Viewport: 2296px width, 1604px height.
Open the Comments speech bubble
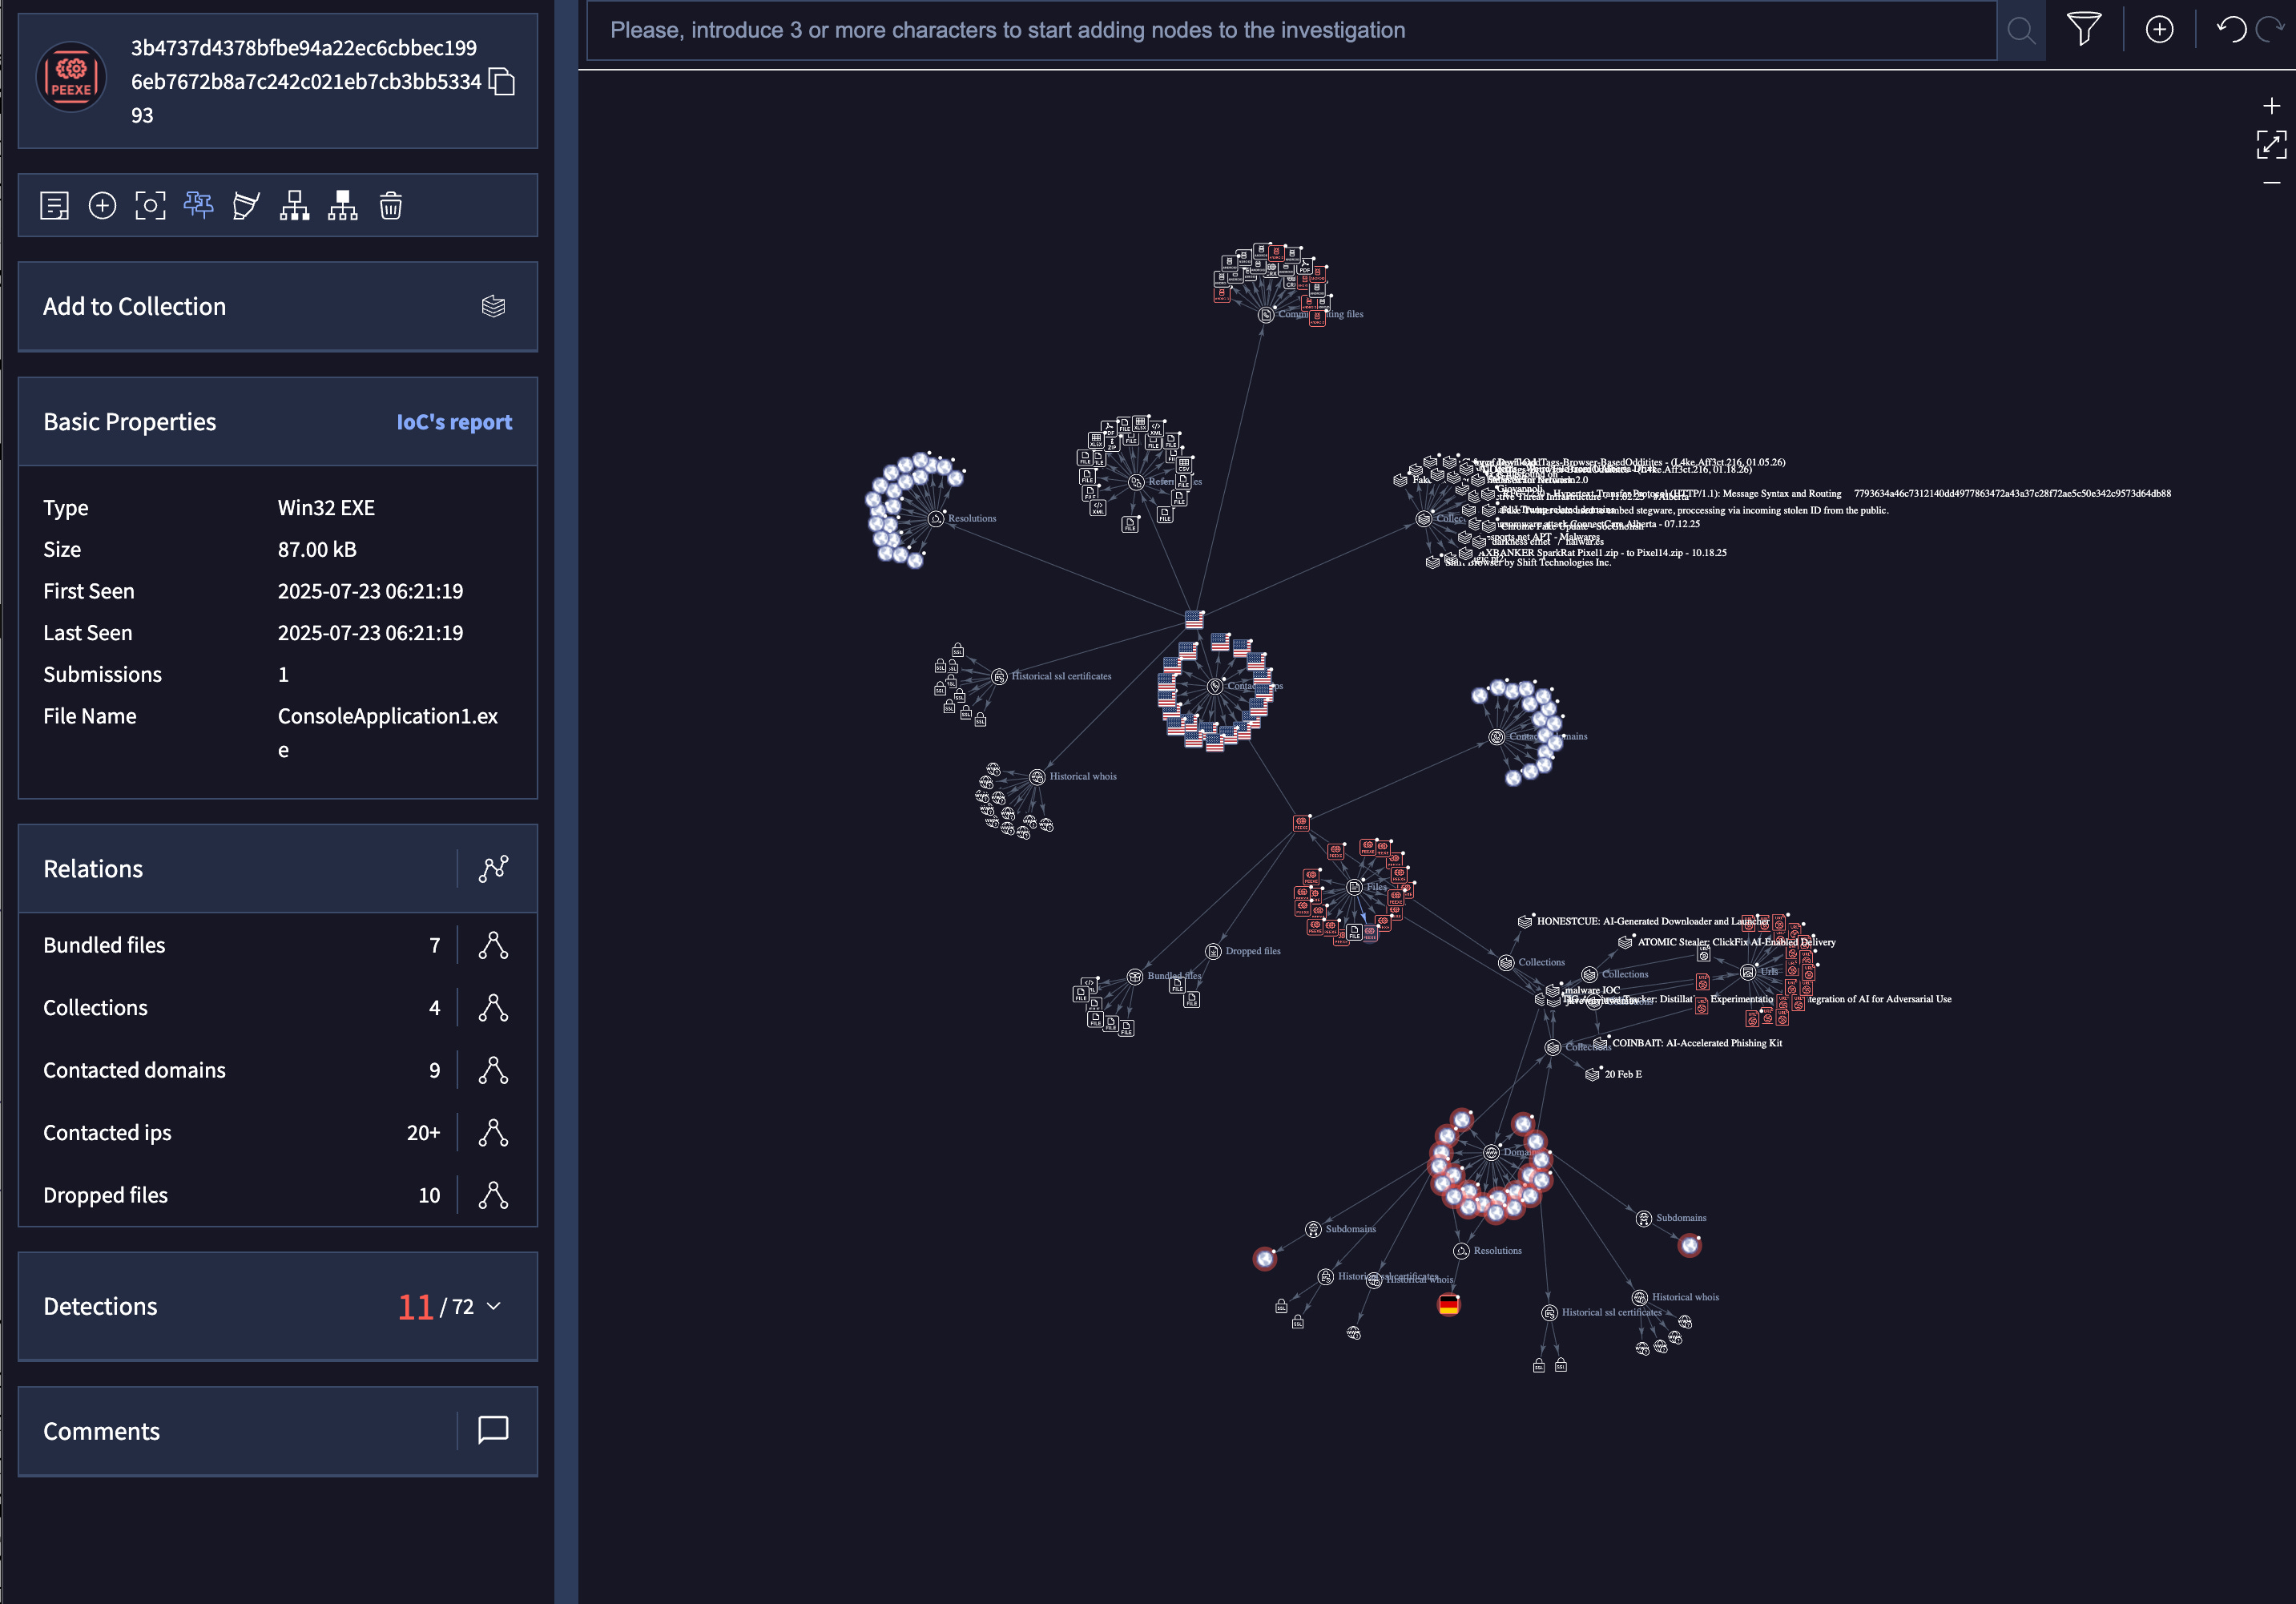(493, 1431)
